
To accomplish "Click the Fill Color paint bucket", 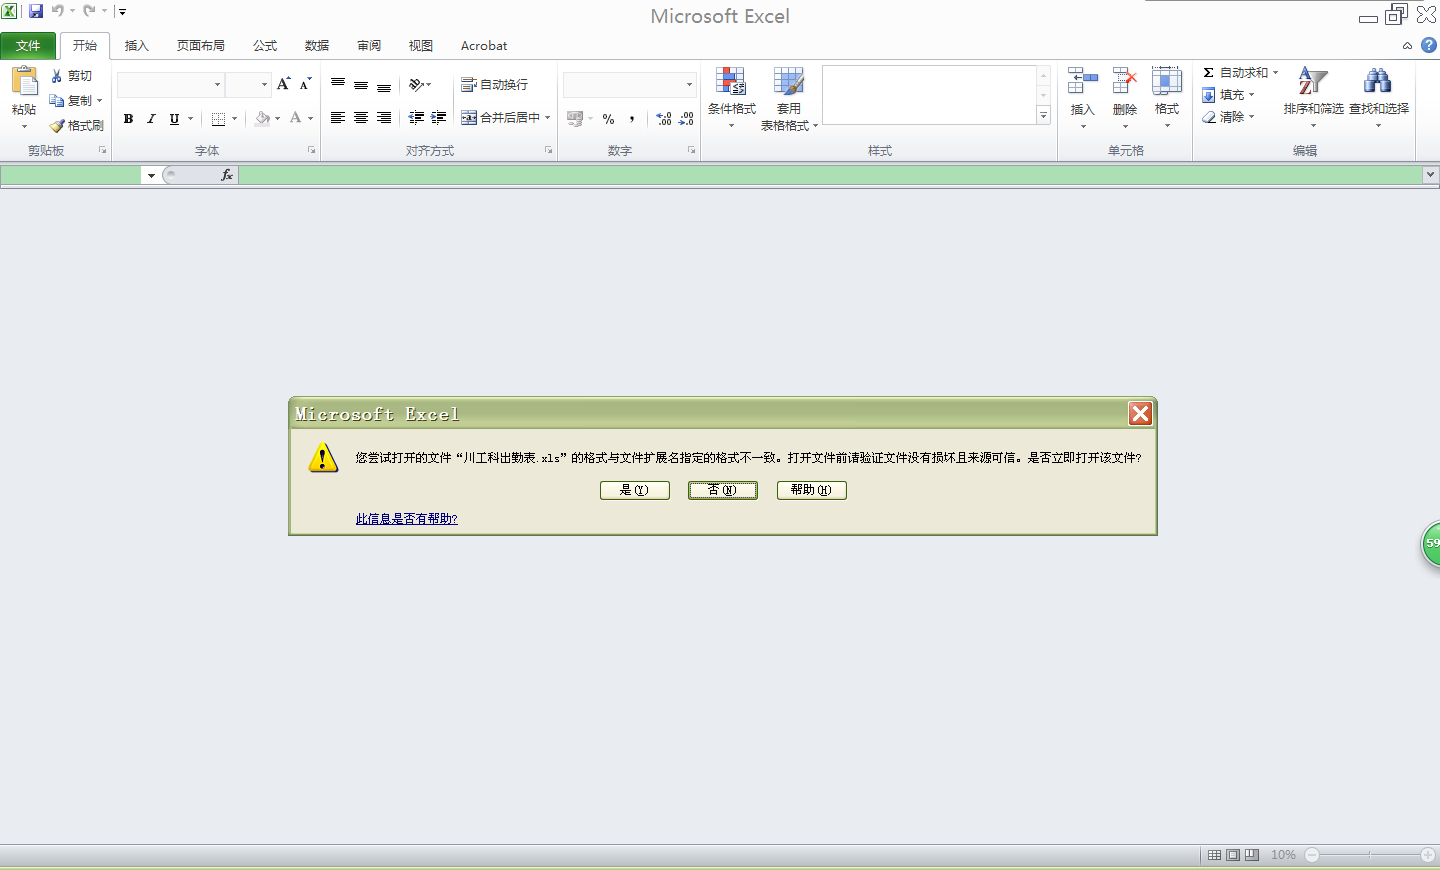I will tap(262, 119).
